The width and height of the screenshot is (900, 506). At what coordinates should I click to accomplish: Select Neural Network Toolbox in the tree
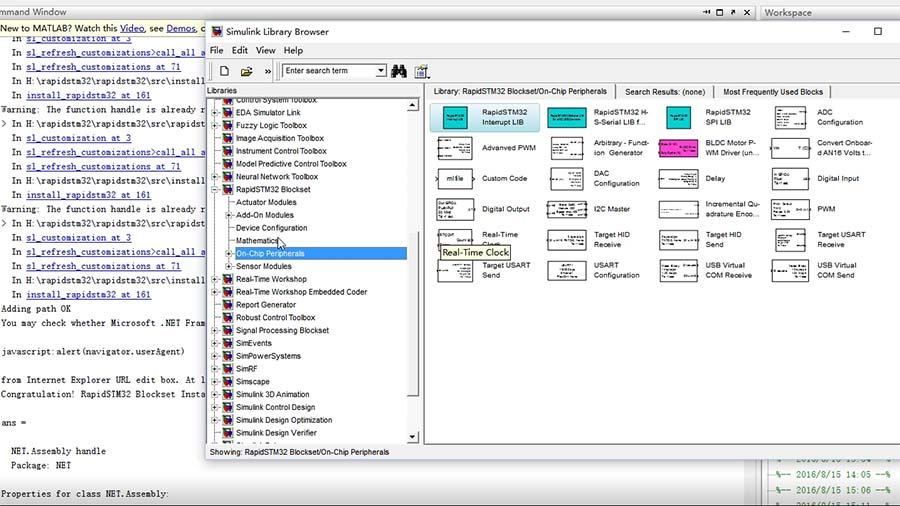[277, 177]
